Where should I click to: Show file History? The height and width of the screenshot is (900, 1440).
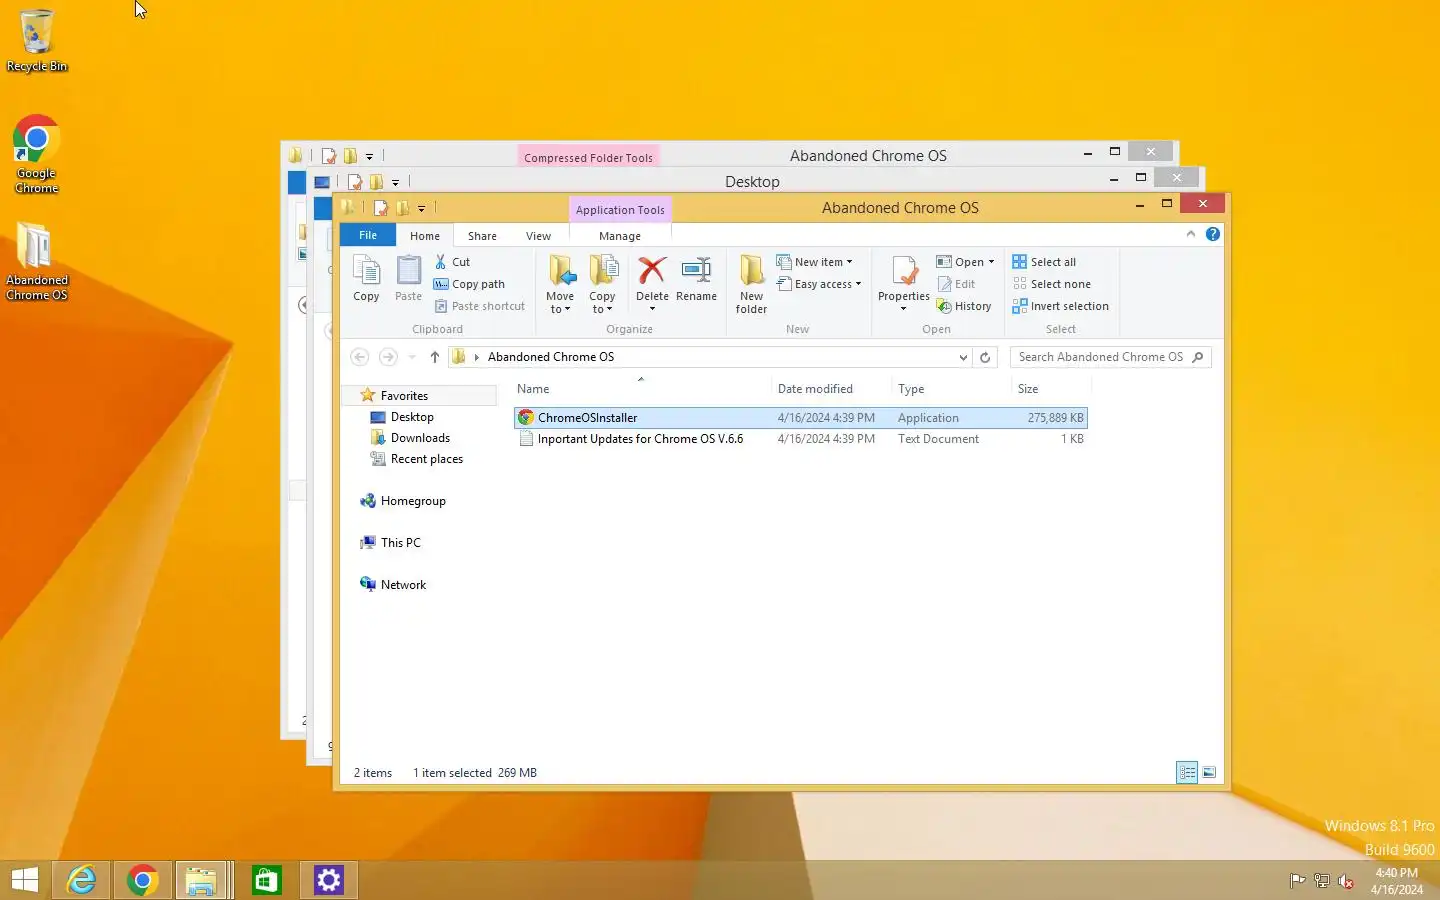(964, 306)
